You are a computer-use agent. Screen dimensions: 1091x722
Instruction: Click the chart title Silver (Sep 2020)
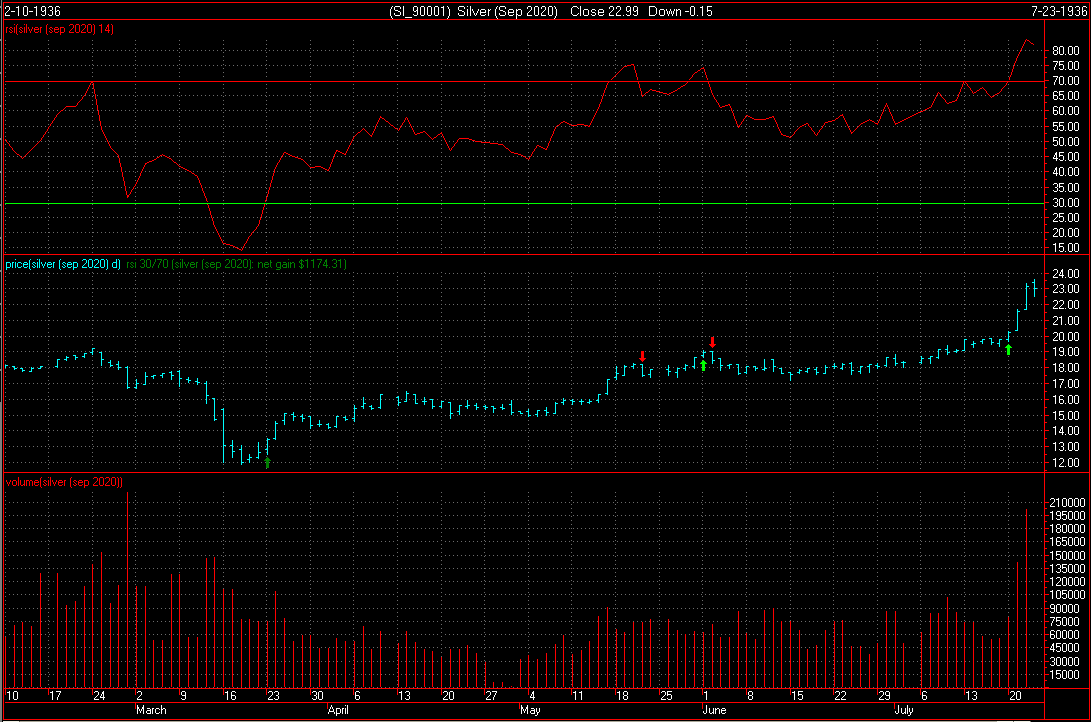coord(507,11)
